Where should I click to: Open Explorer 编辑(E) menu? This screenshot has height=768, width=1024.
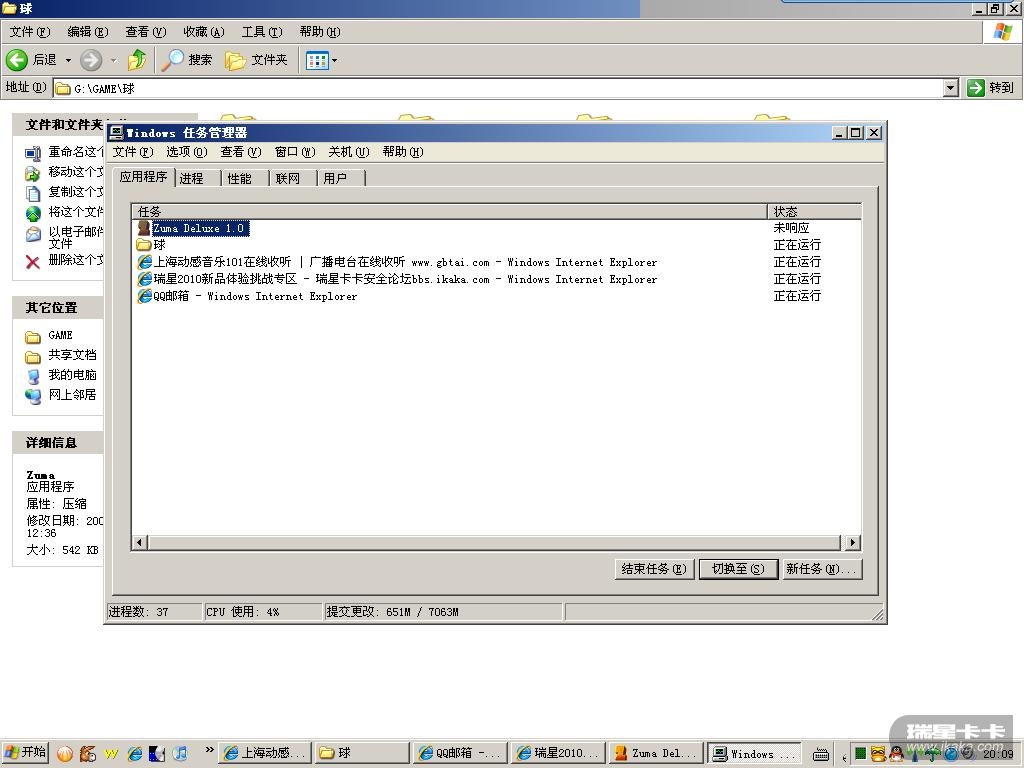pyautogui.click(x=88, y=31)
